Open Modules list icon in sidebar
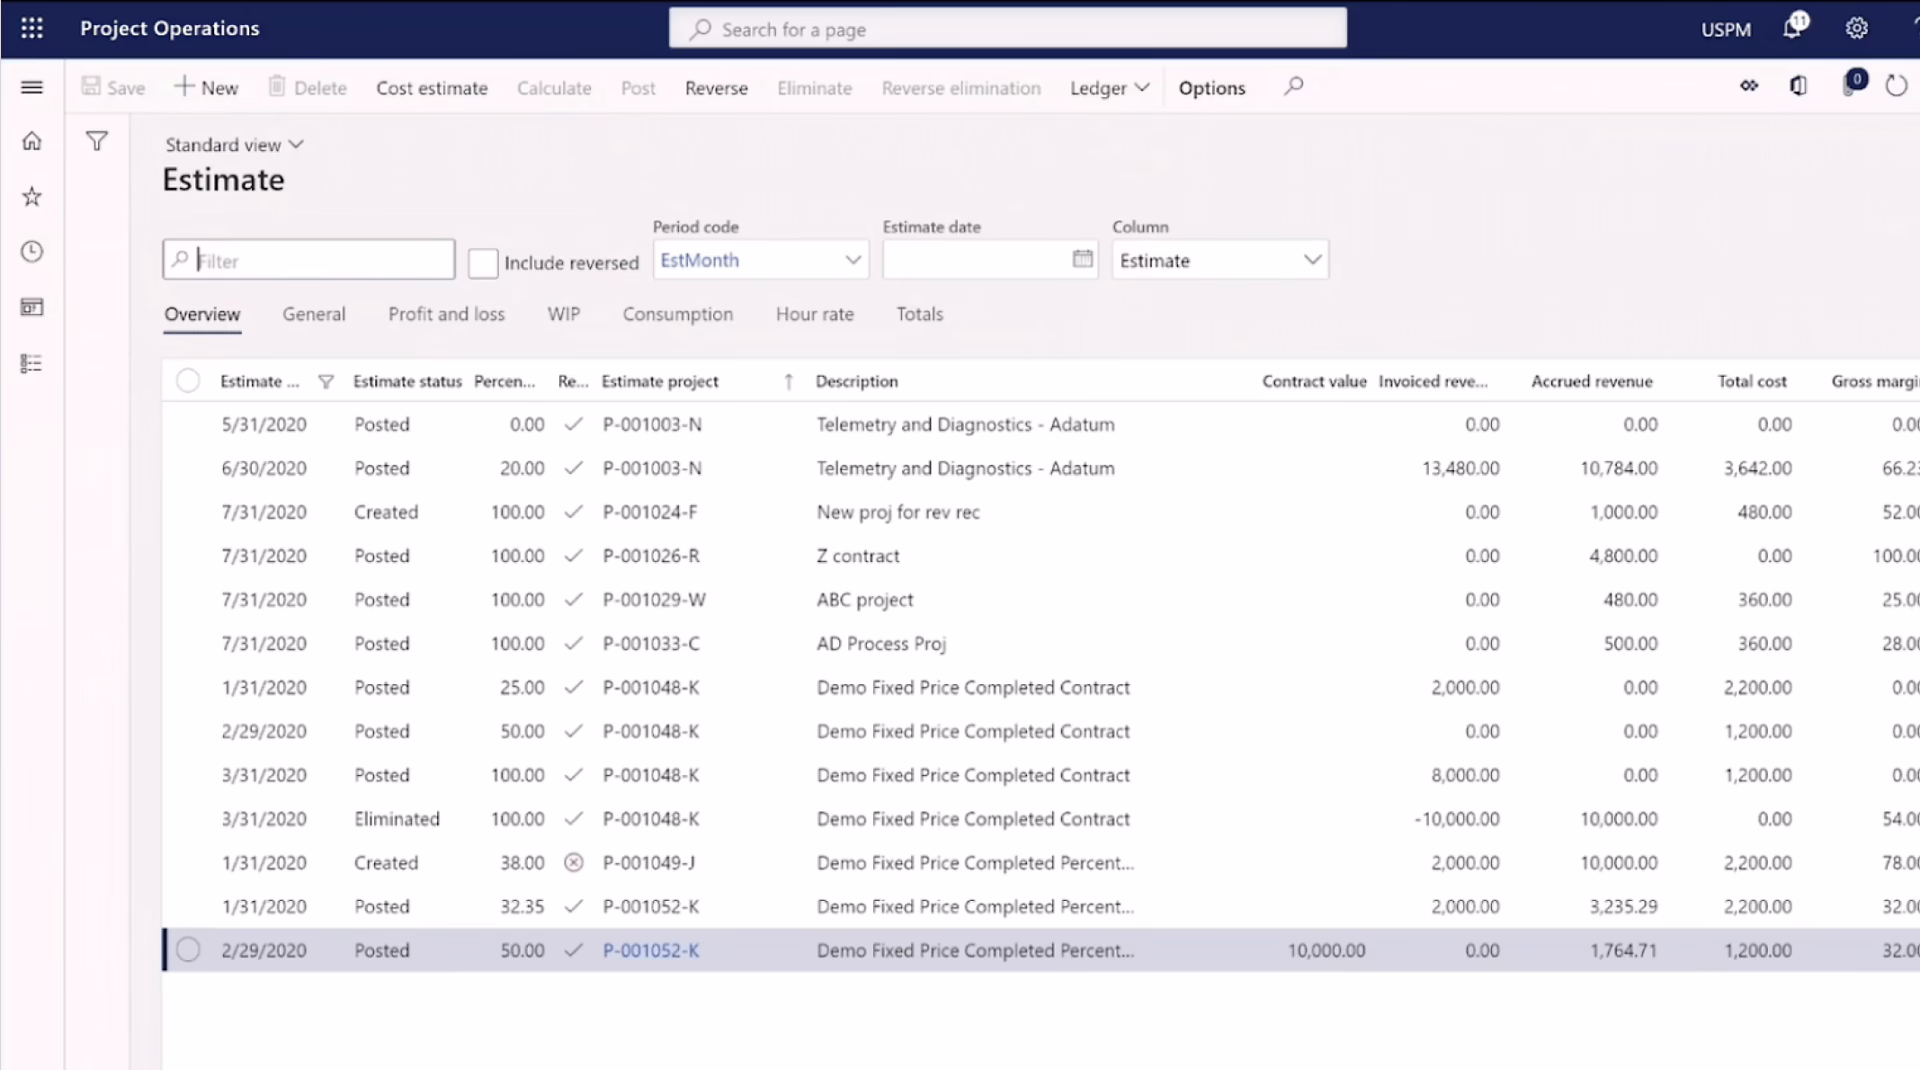The image size is (1920, 1070). click(32, 363)
